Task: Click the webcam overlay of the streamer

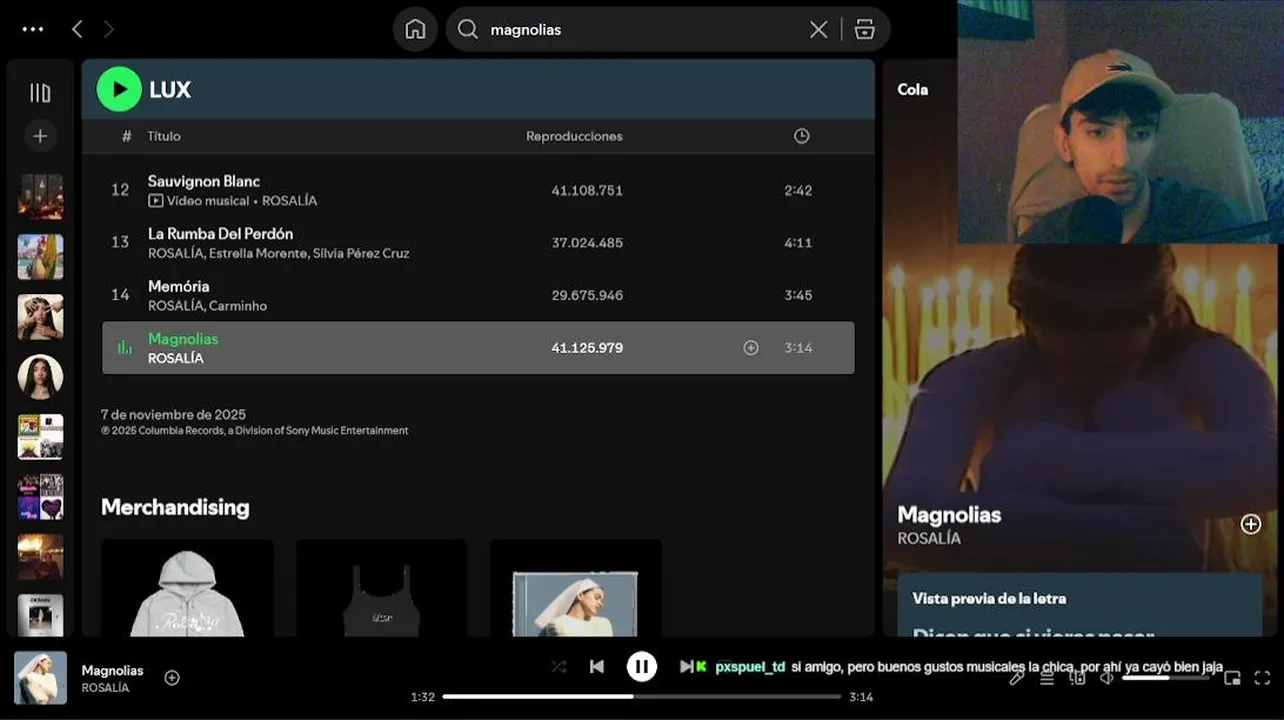Action: [1120, 121]
